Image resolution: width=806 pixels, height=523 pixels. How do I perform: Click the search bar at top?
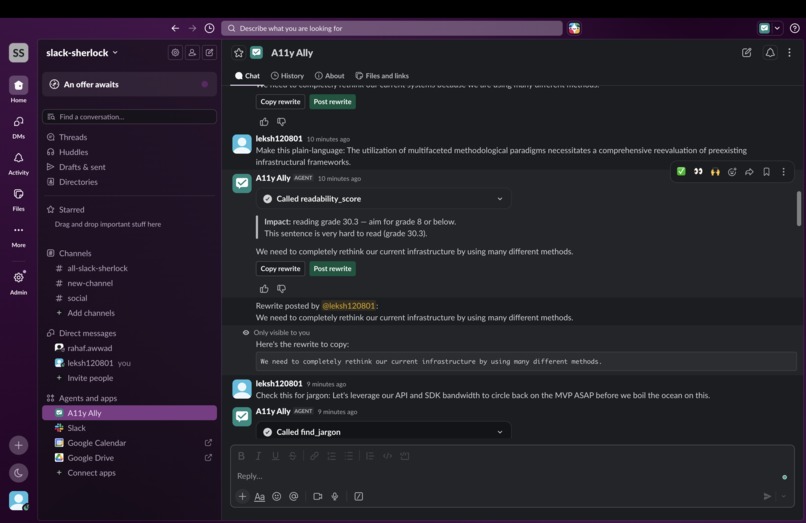392,28
